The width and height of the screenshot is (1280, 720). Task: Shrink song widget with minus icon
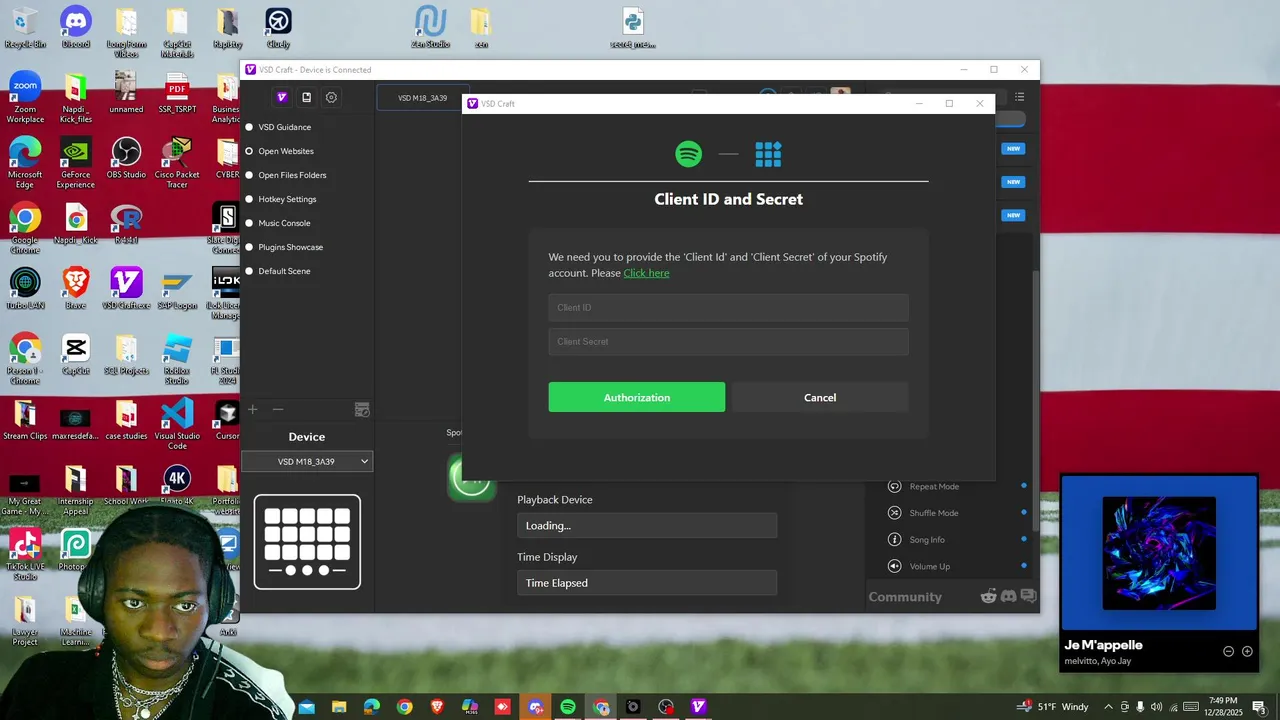pyautogui.click(x=1229, y=651)
